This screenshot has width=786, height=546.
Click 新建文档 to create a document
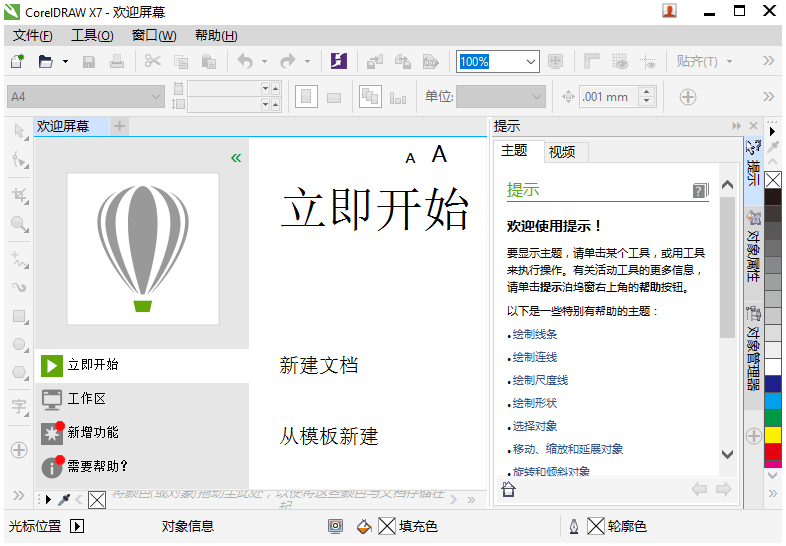point(319,365)
